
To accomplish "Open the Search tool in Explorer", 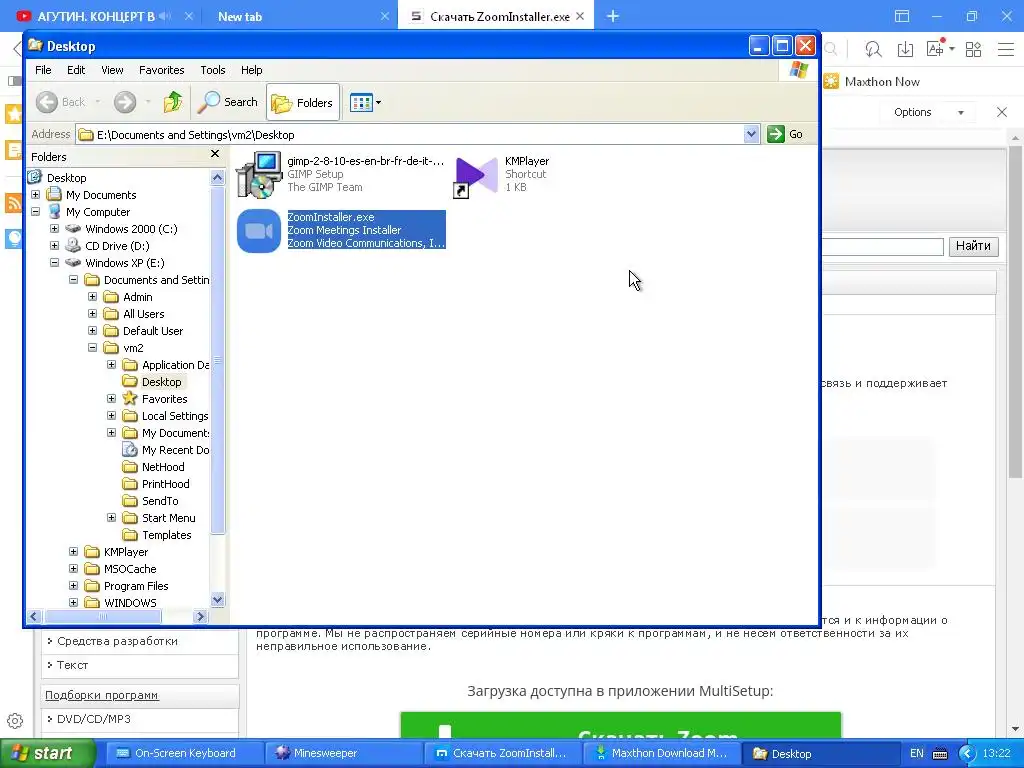I will click(228, 102).
